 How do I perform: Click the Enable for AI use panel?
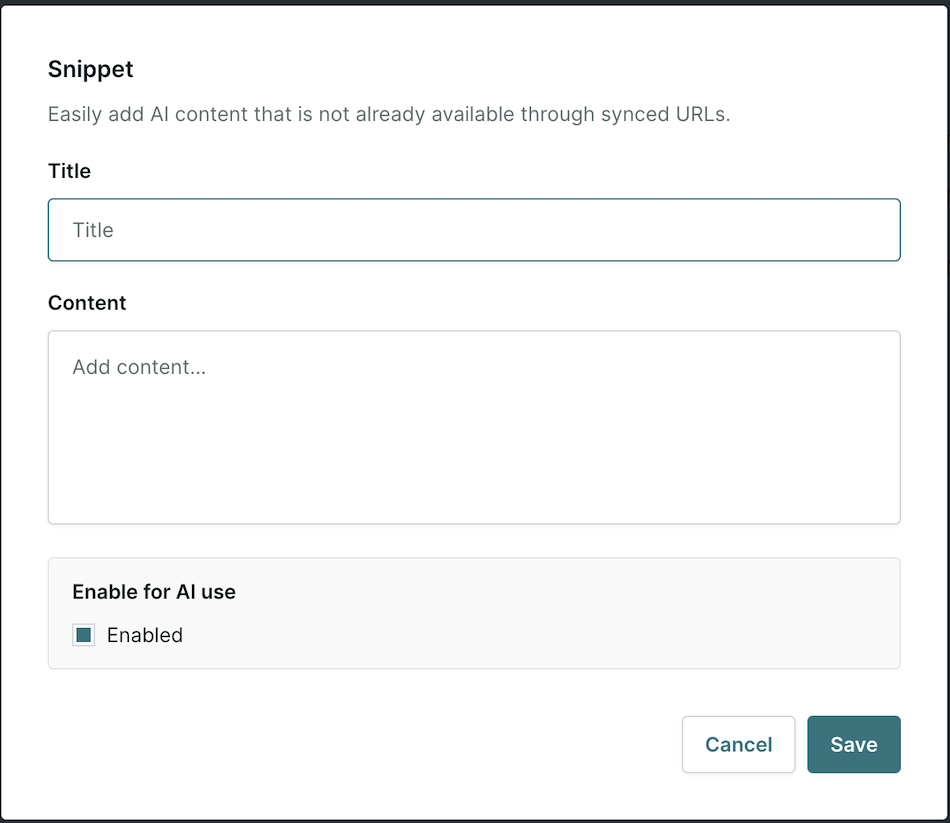(x=474, y=613)
